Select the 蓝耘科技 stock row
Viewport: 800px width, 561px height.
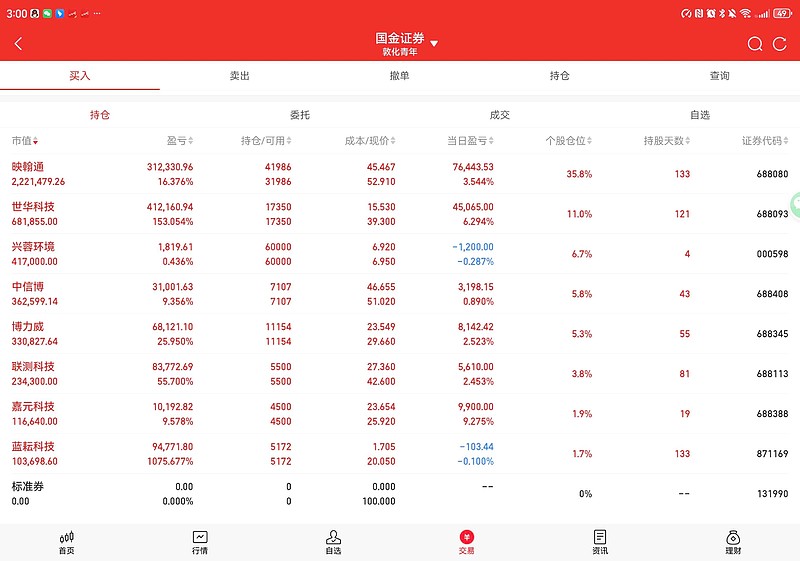(400, 454)
